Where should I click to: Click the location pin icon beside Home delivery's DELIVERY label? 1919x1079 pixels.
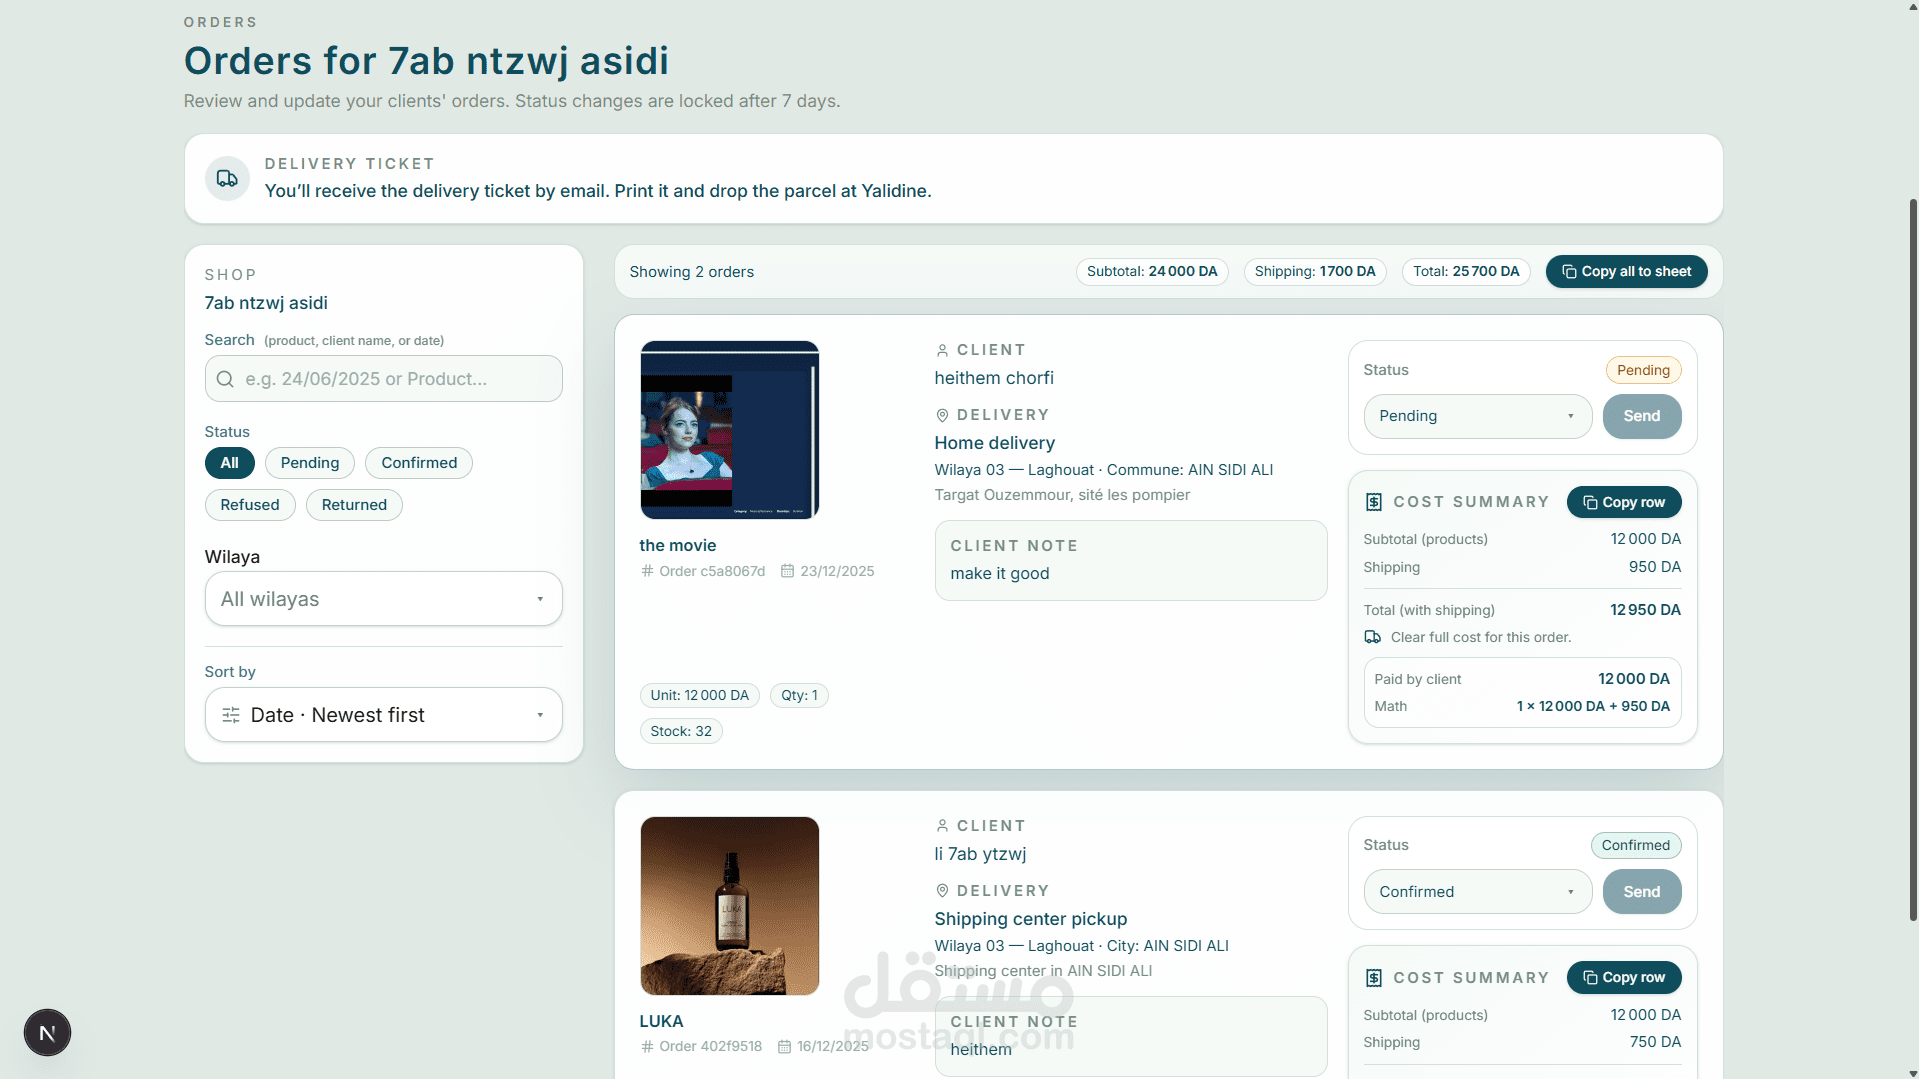tap(942, 415)
